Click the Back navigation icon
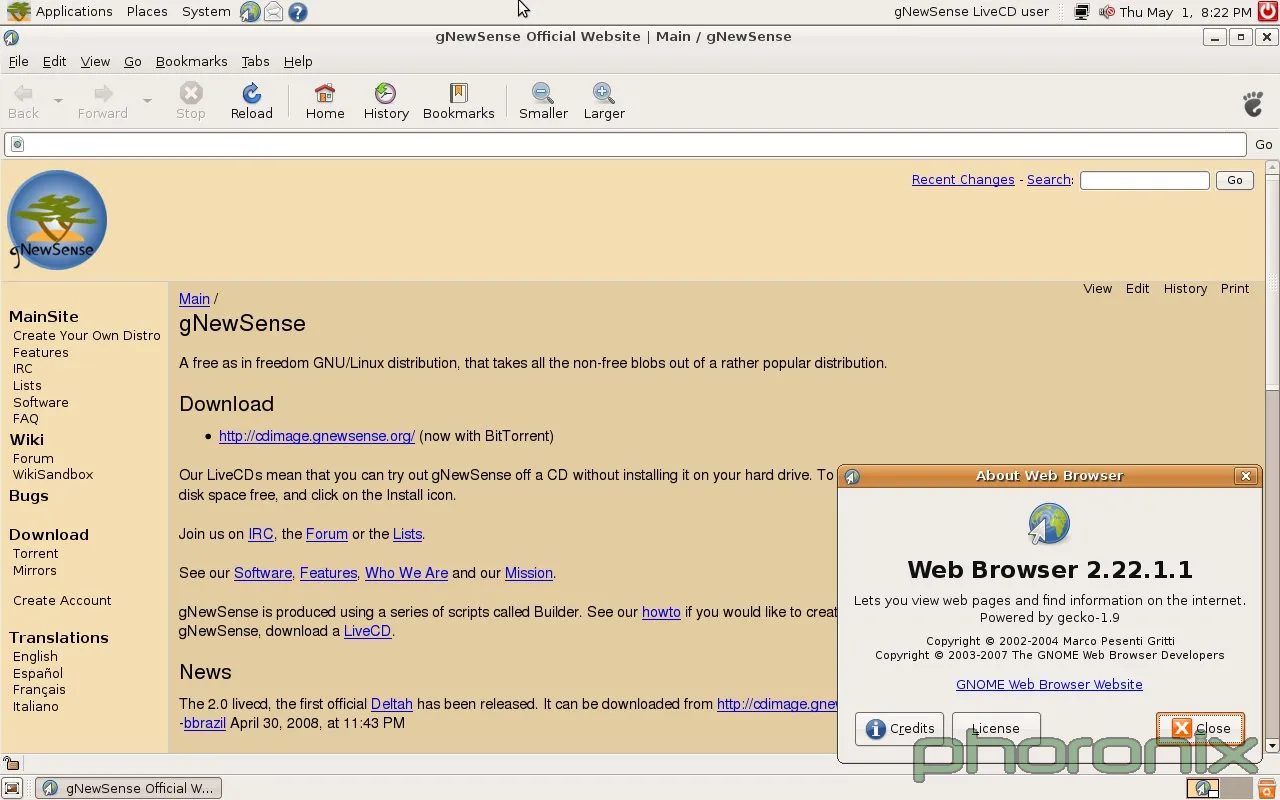This screenshot has width=1280, height=800. coord(23,94)
